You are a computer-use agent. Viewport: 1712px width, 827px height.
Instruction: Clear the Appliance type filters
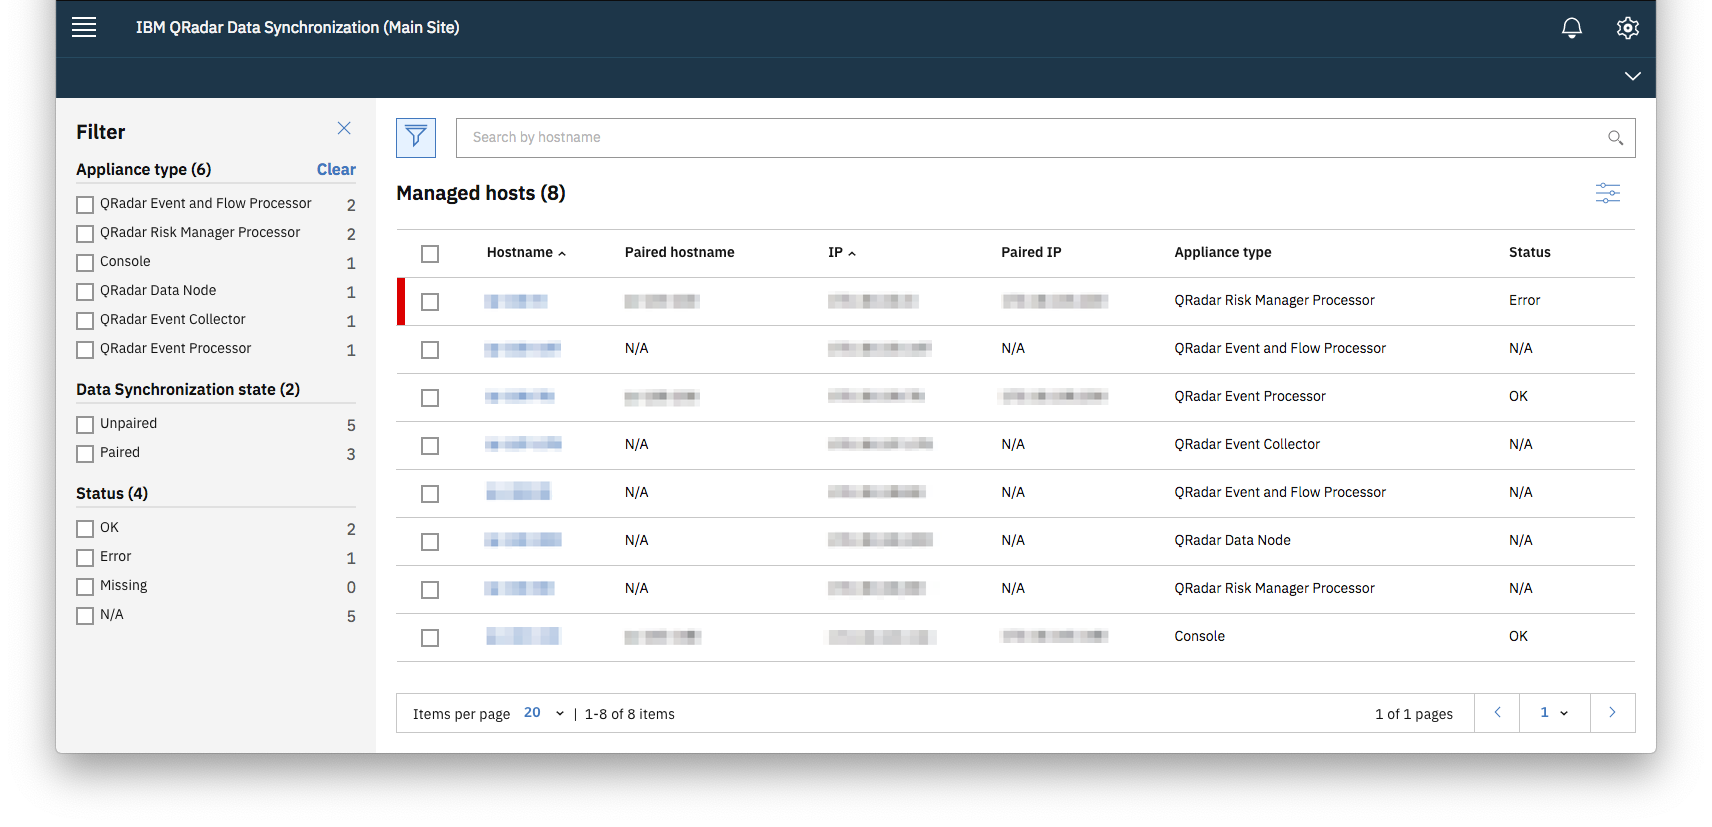[x=336, y=170]
